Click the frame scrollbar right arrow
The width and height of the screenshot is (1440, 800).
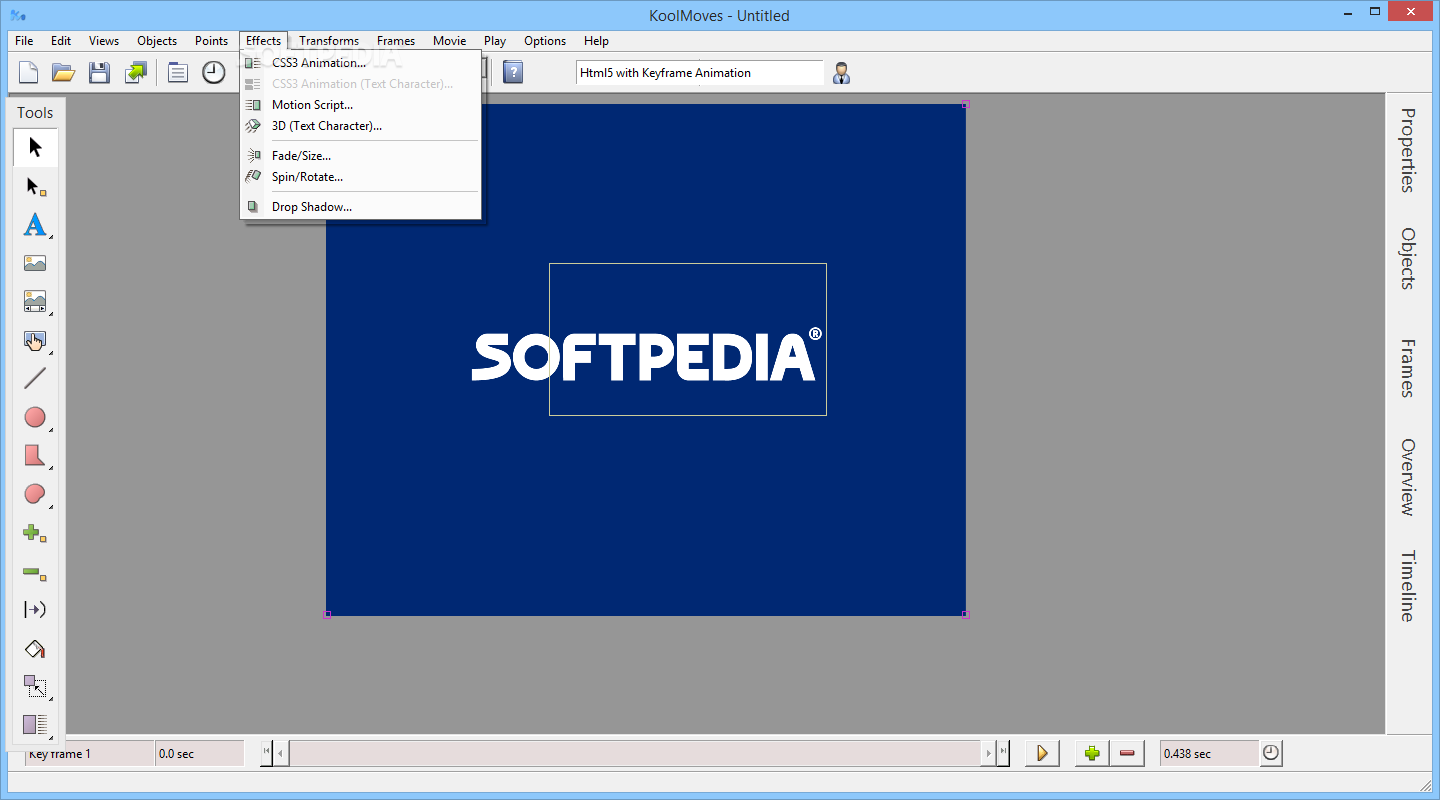(x=988, y=753)
